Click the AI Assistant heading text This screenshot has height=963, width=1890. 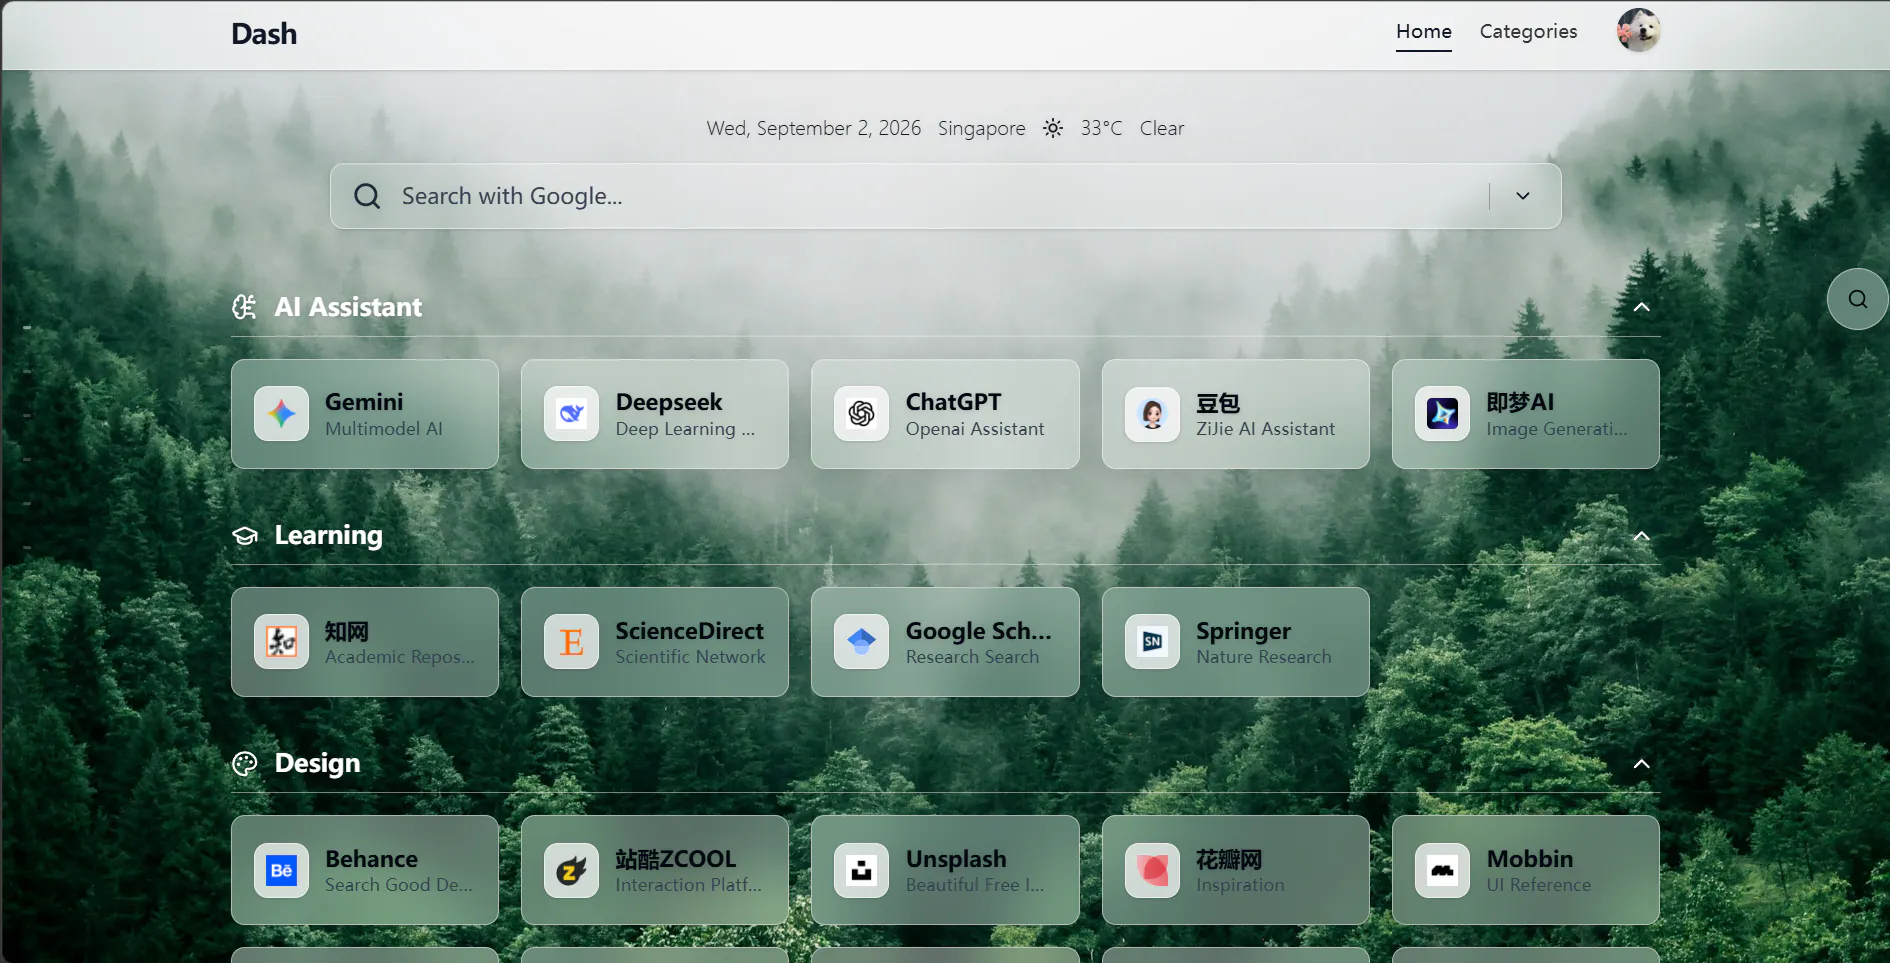tap(348, 307)
